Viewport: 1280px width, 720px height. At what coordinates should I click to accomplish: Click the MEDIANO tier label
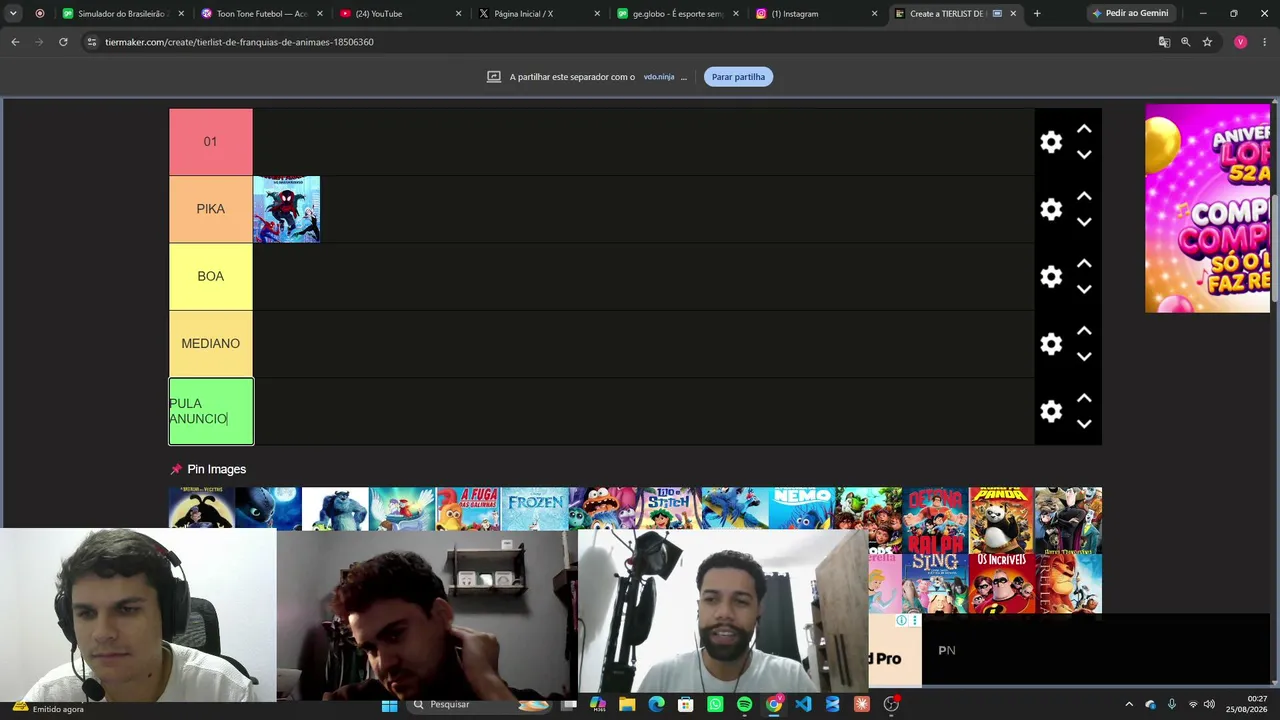pyautogui.click(x=210, y=344)
